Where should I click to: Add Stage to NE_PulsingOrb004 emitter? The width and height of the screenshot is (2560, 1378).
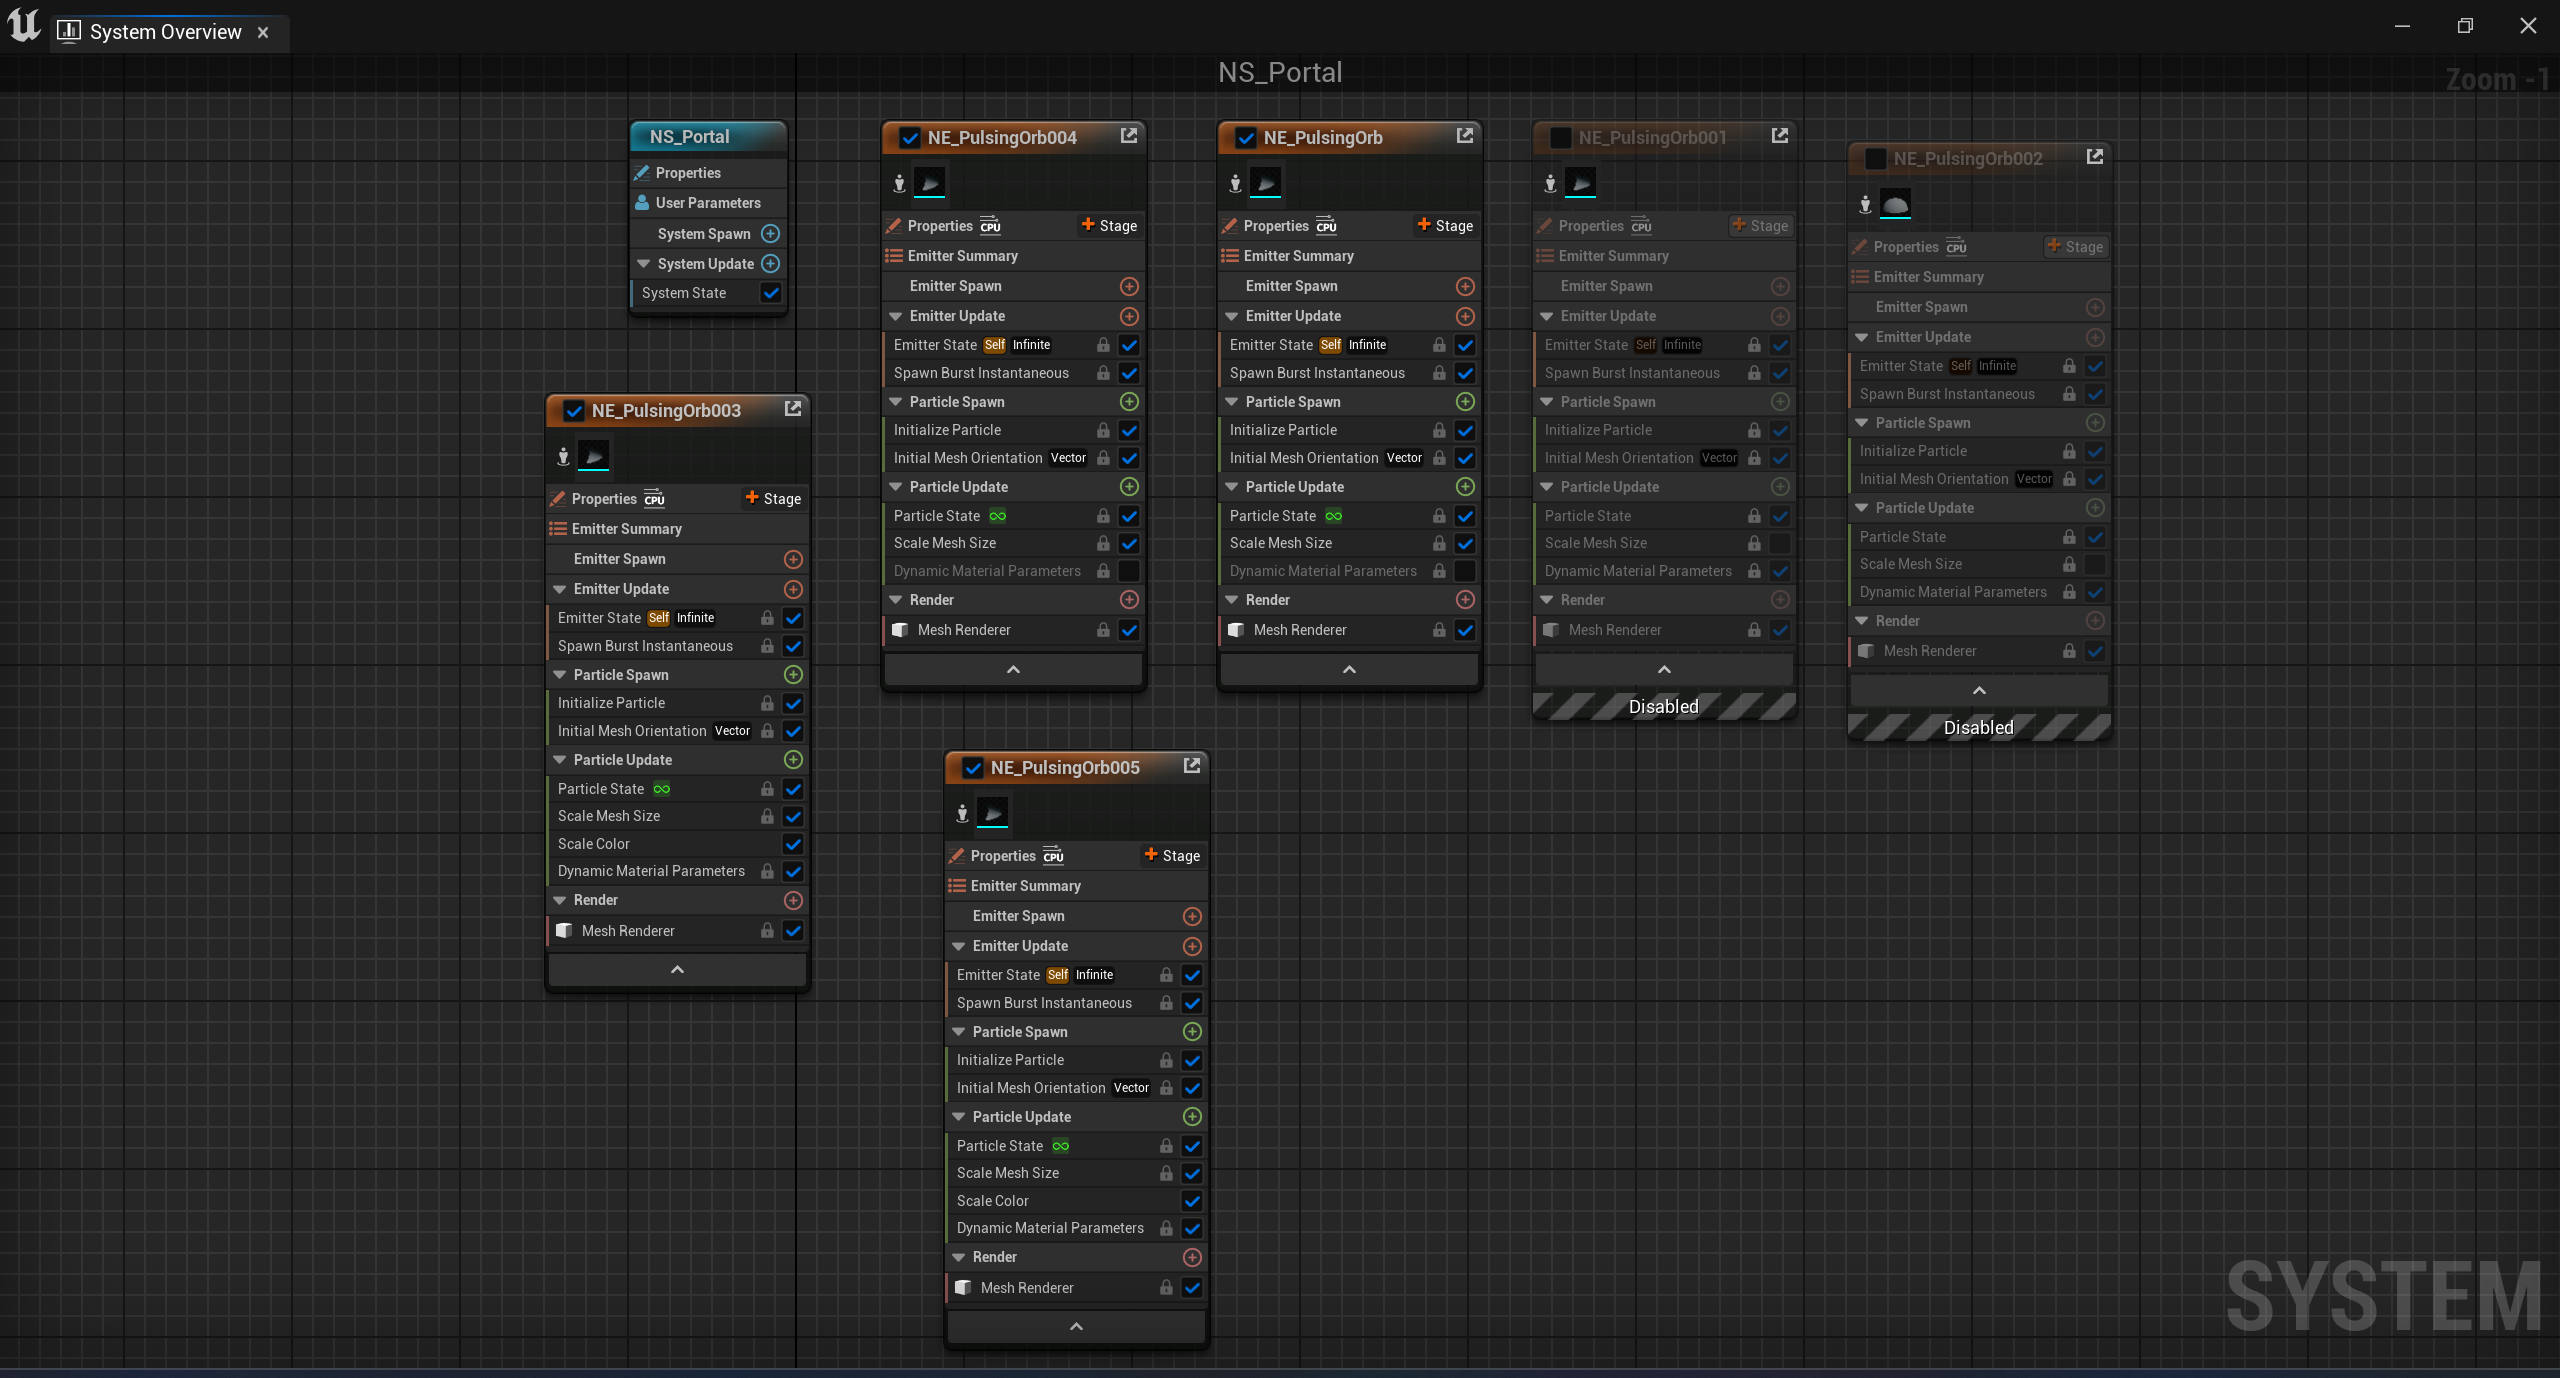point(1109,226)
